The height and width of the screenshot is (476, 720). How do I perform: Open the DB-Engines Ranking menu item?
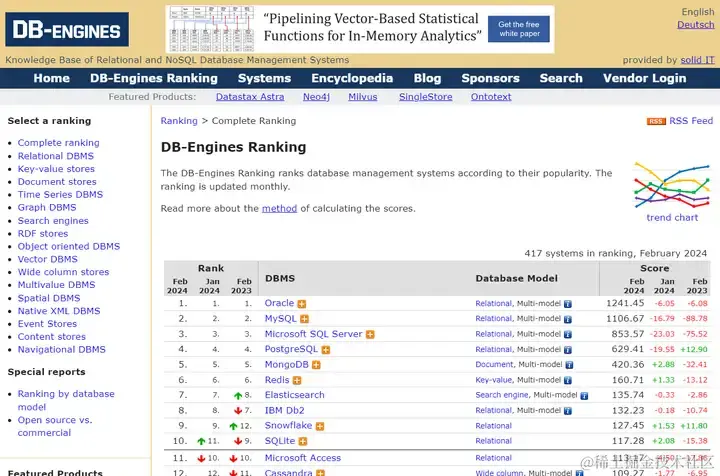coord(154,78)
